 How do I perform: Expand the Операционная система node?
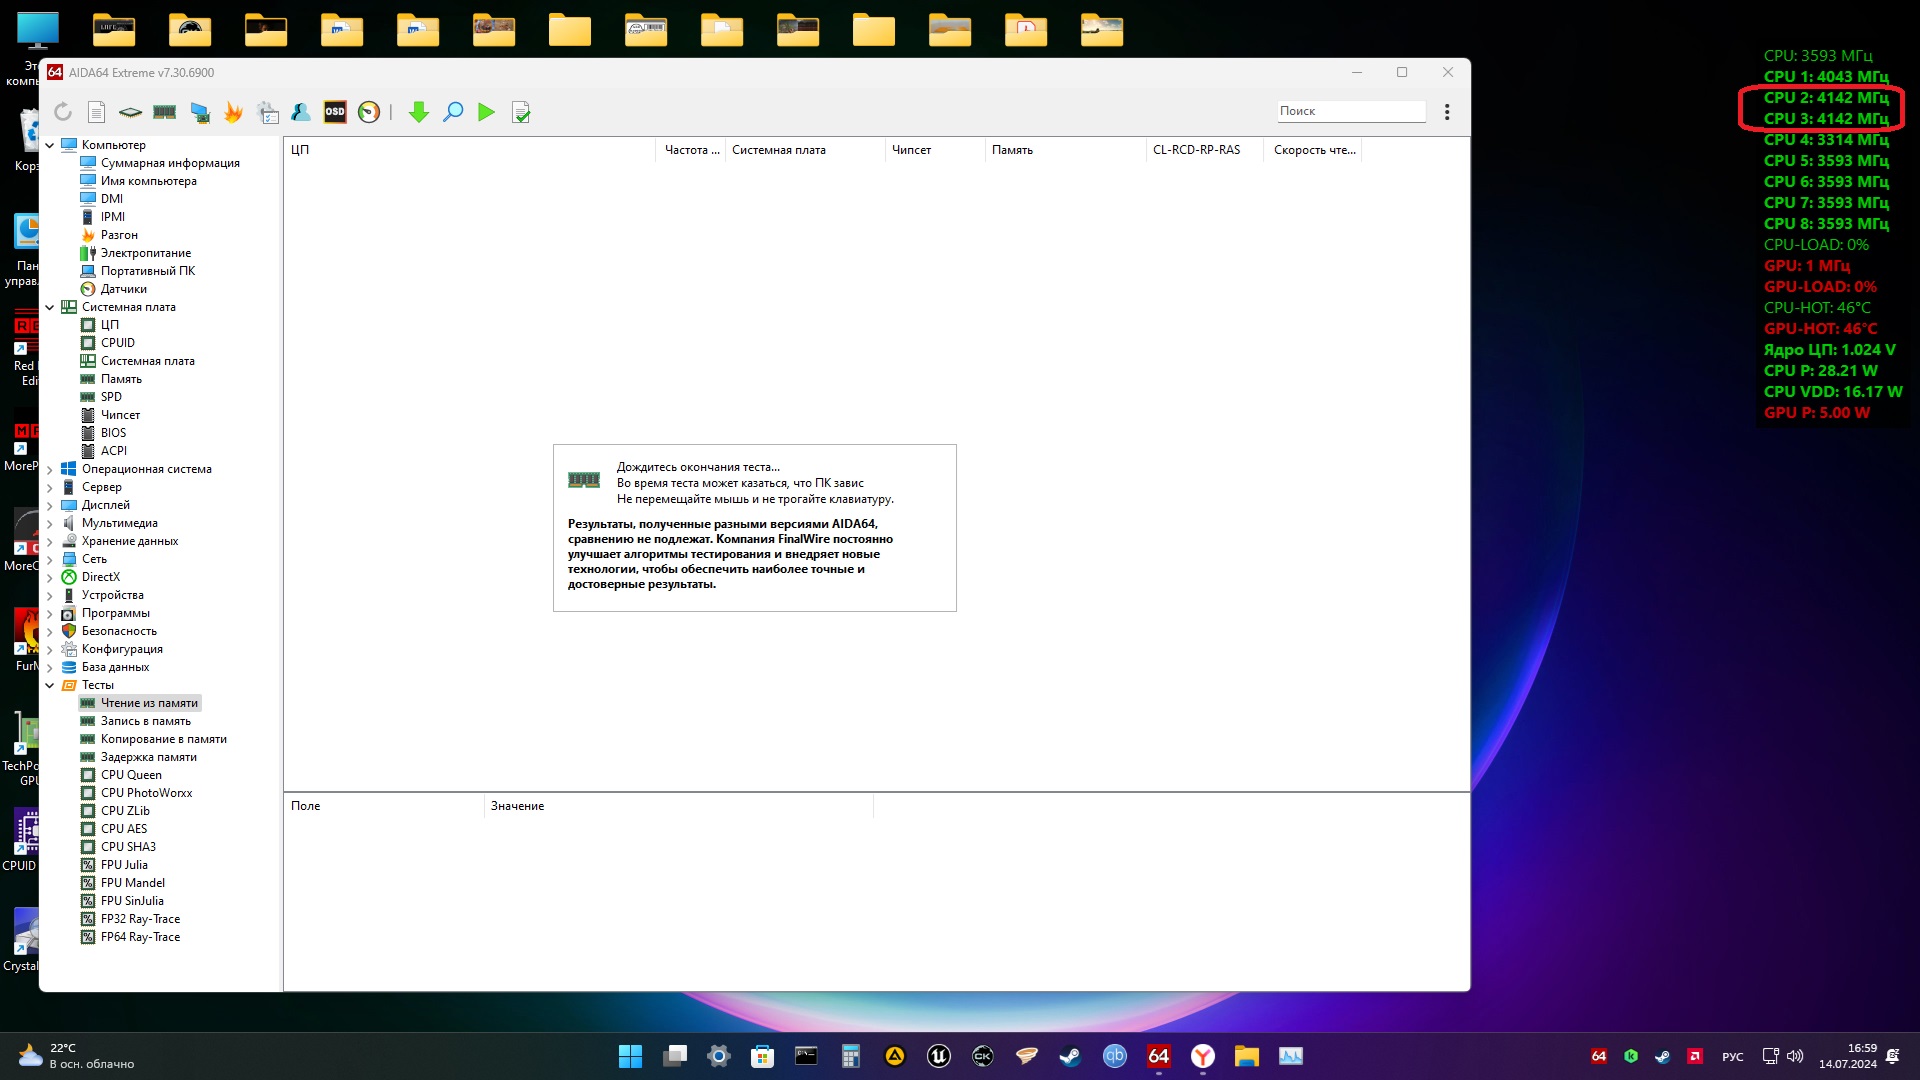(50, 469)
